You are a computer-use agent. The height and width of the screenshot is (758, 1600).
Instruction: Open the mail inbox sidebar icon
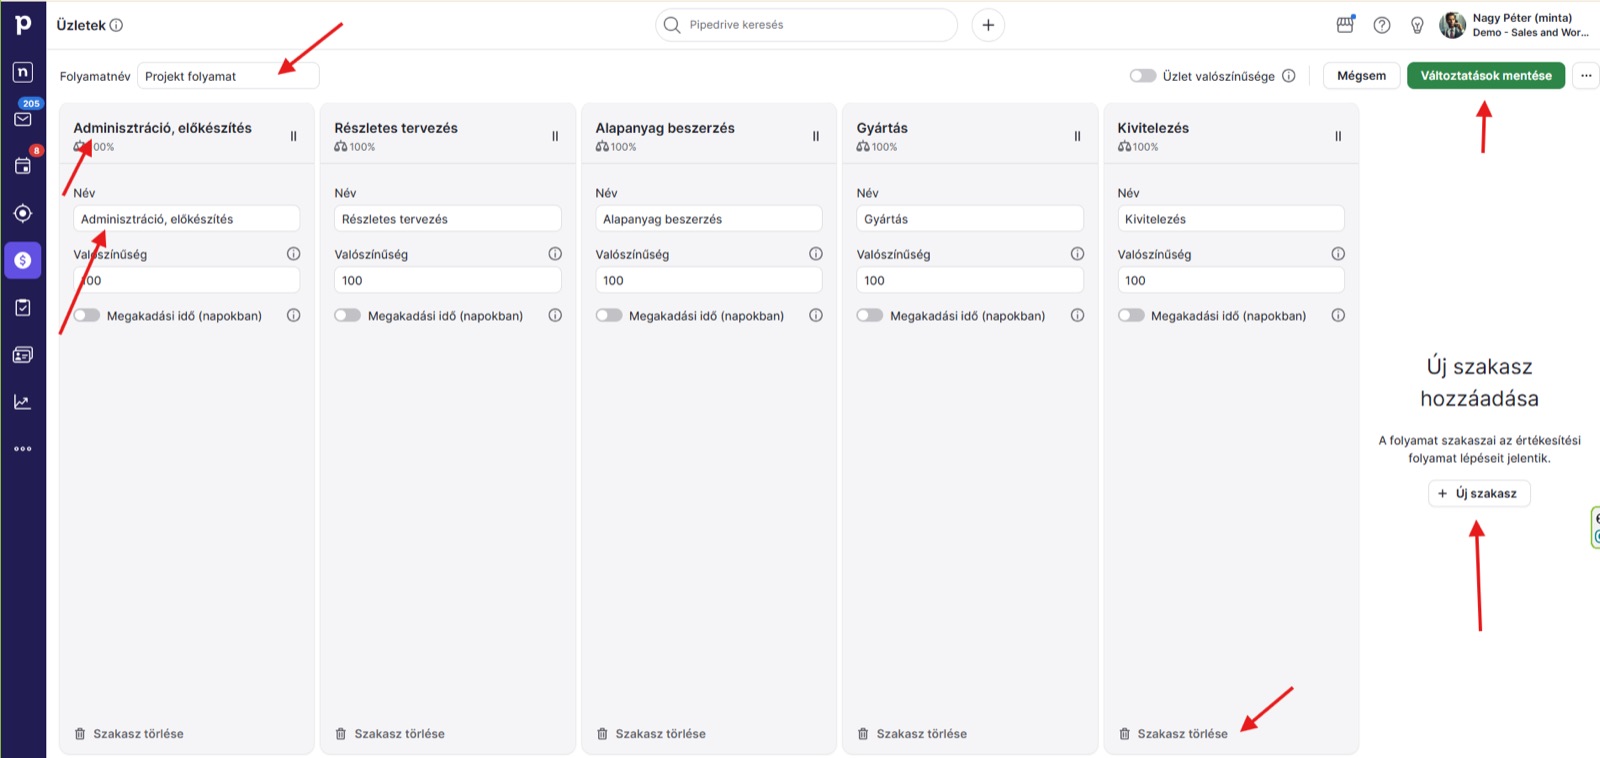pyautogui.click(x=23, y=119)
